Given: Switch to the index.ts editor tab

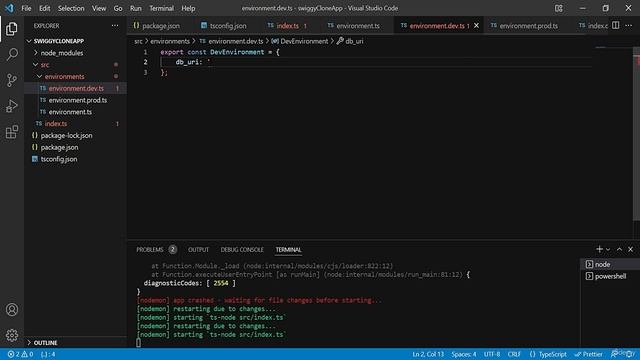Looking at the screenshot, I should coord(287,25).
